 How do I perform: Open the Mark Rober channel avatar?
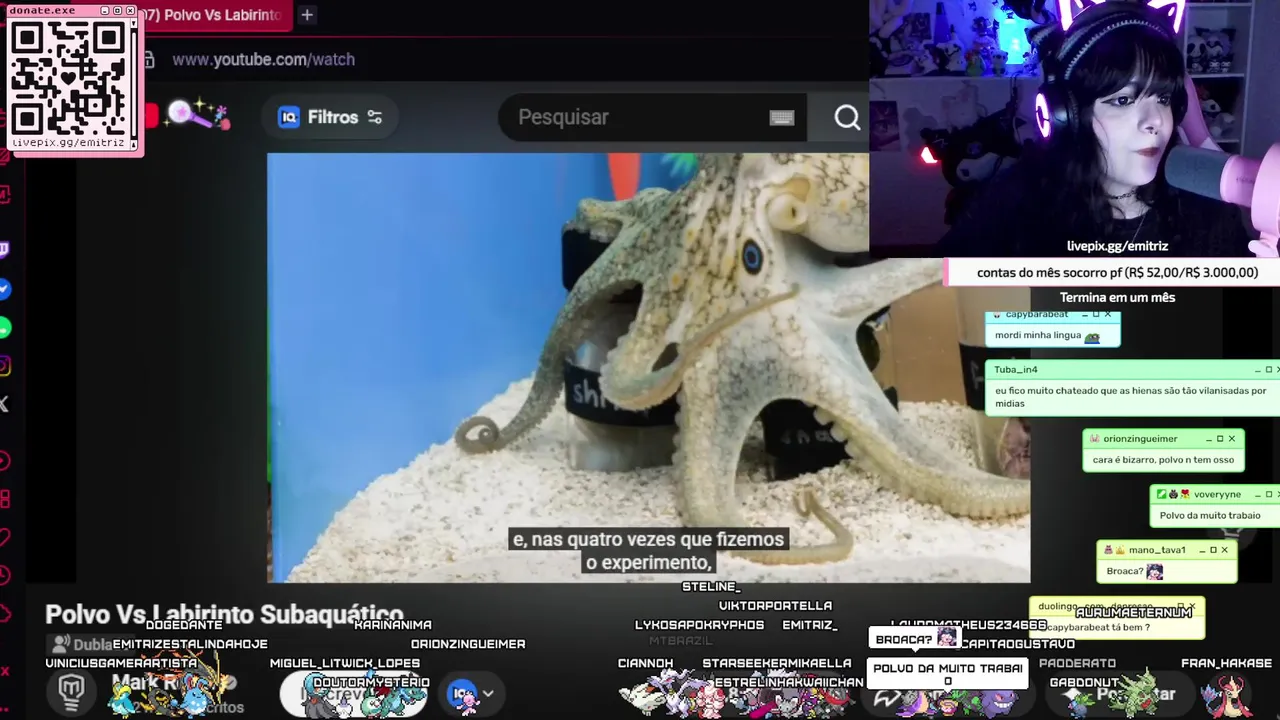click(x=71, y=692)
